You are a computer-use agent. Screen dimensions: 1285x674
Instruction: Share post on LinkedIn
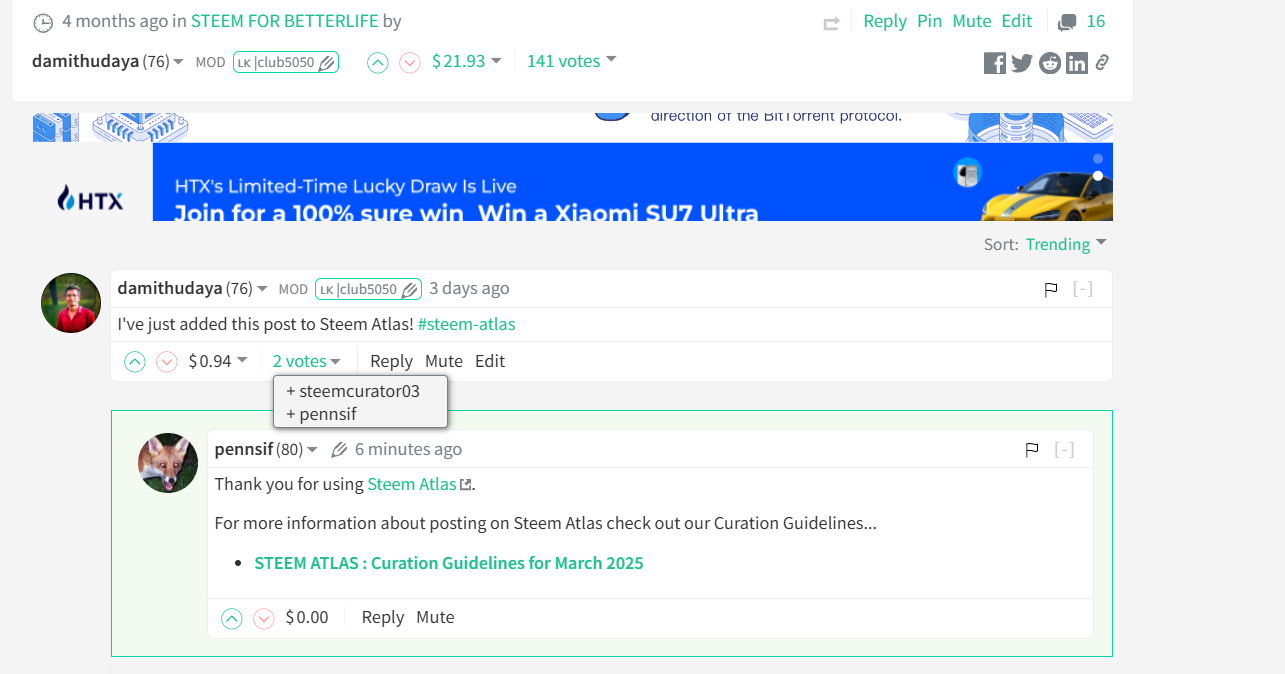click(1077, 63)
